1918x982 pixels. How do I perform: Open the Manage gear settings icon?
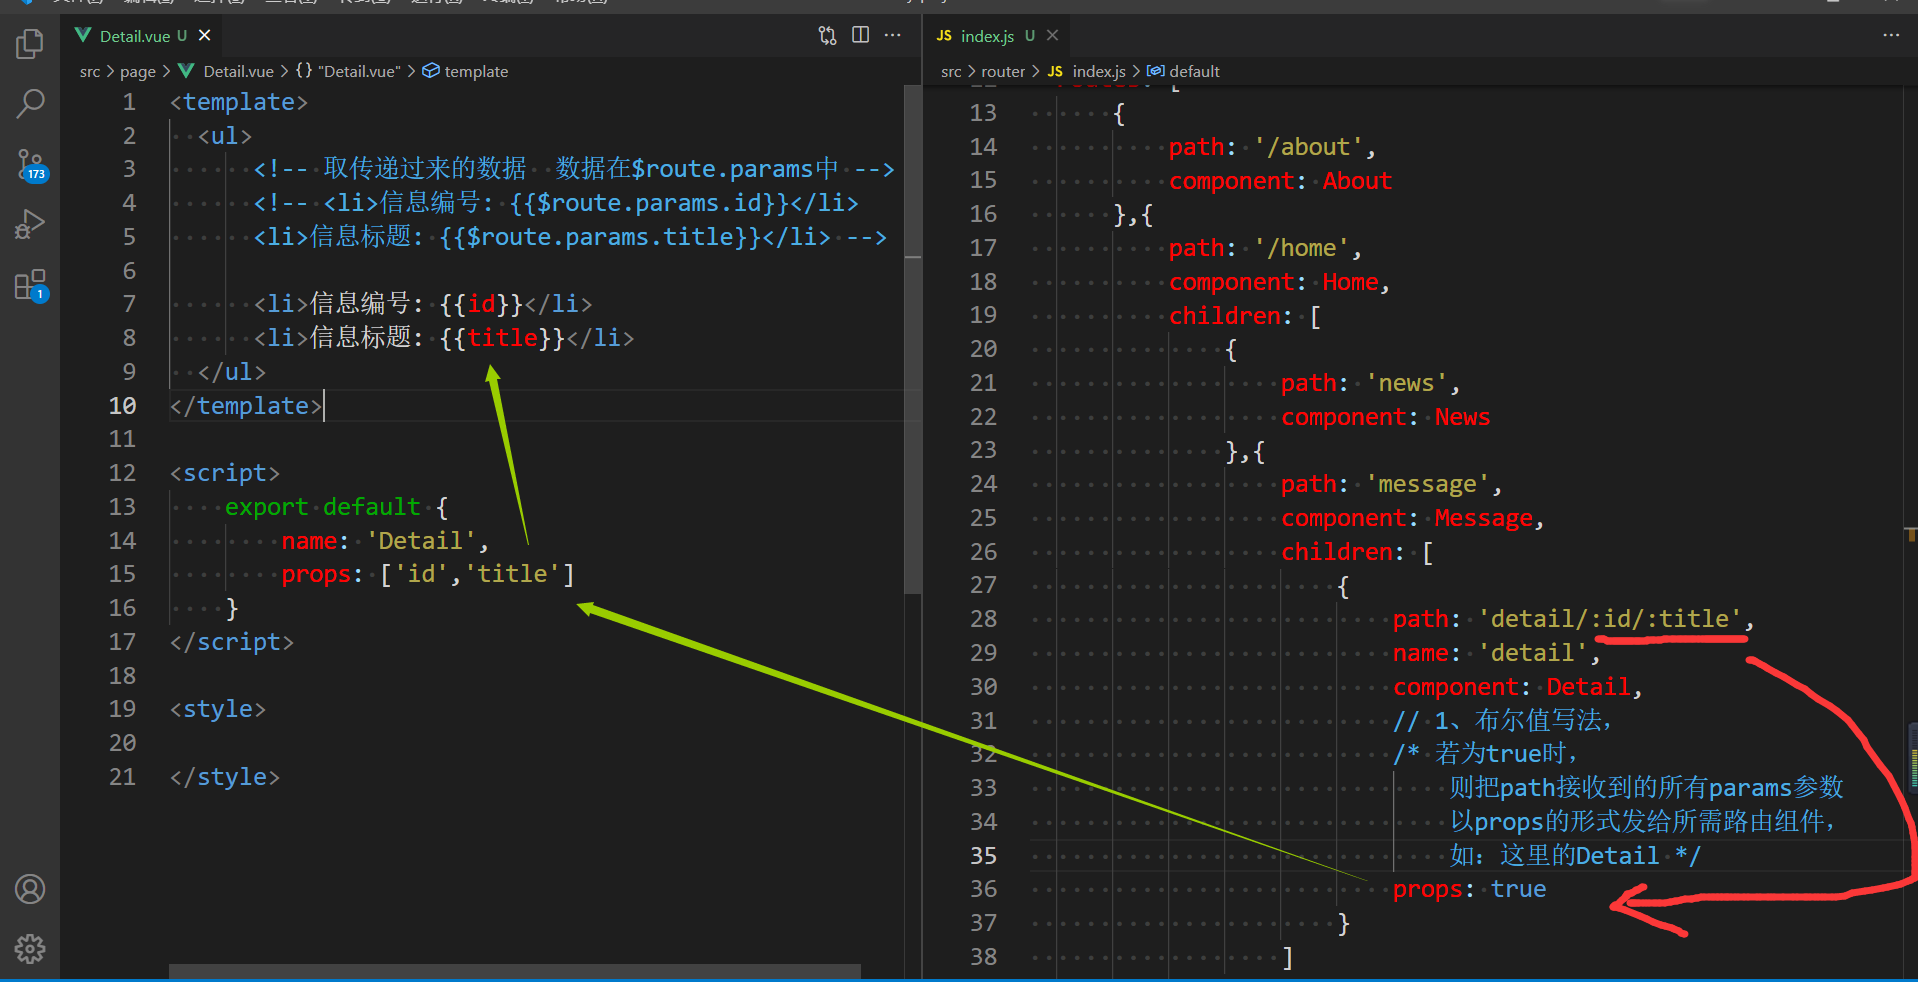[30, 949]
